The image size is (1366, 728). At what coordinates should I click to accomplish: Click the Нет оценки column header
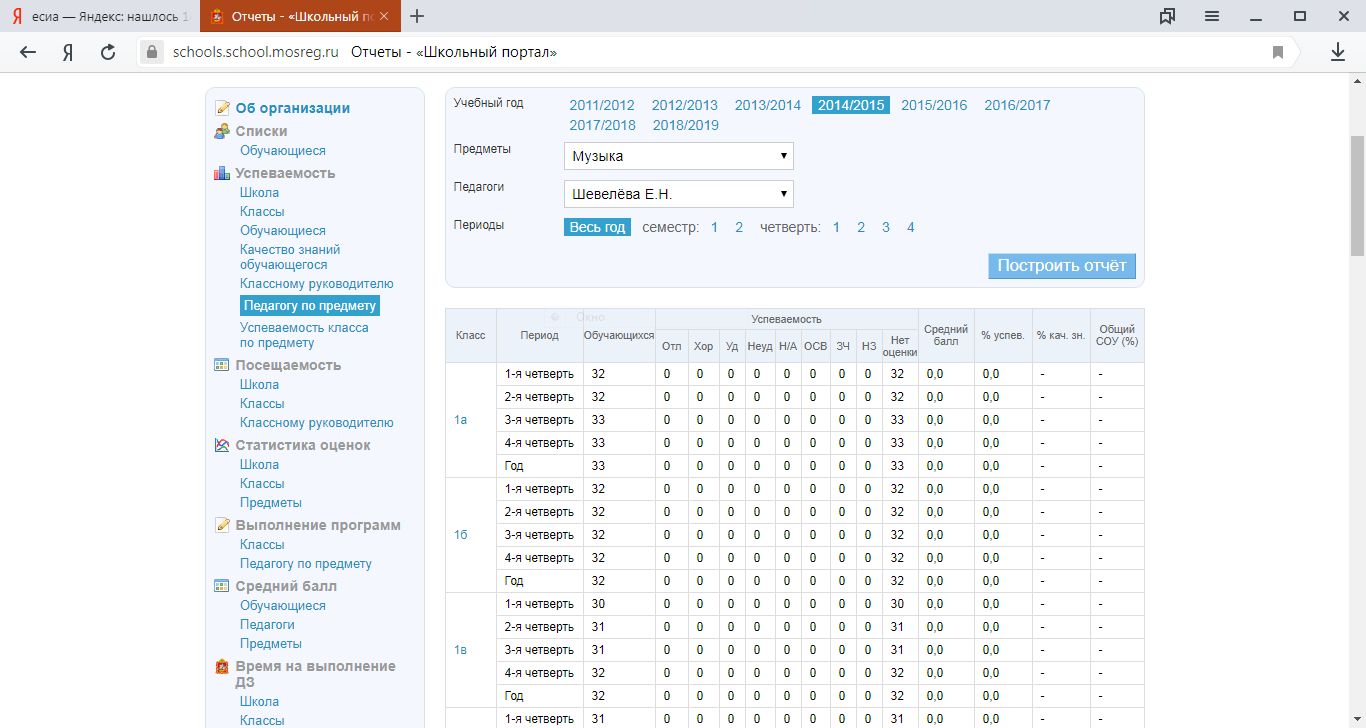[900, 346]
